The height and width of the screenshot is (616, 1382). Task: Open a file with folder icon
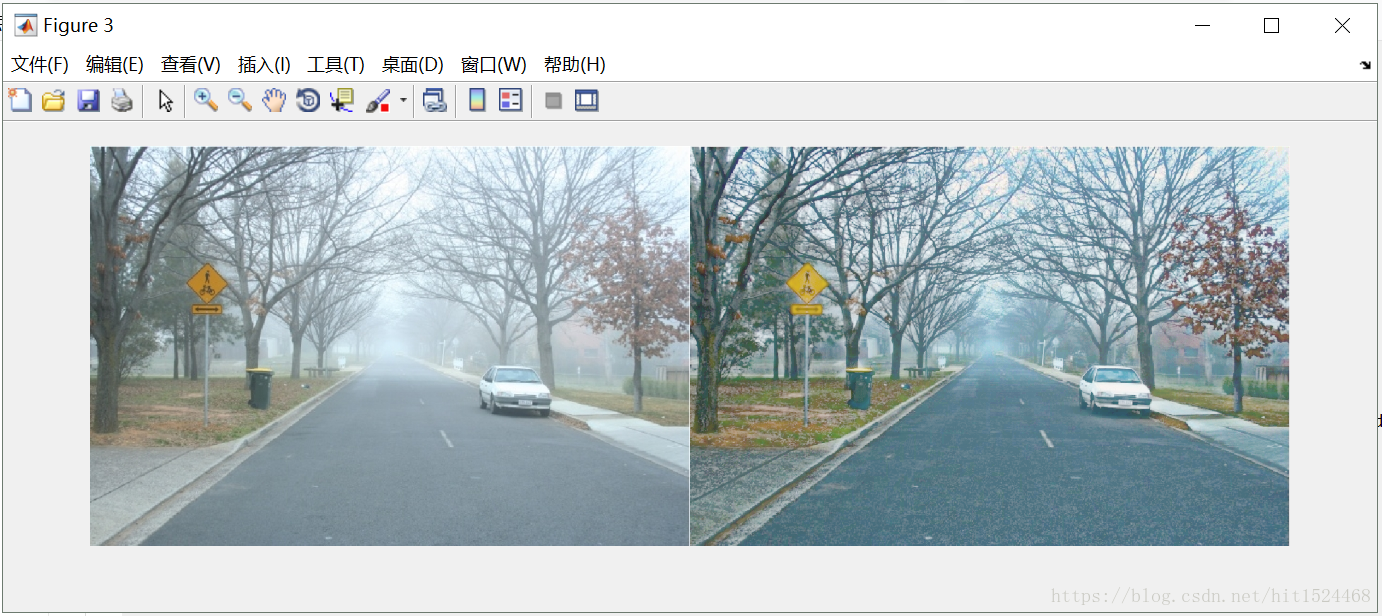coord(54,100)
